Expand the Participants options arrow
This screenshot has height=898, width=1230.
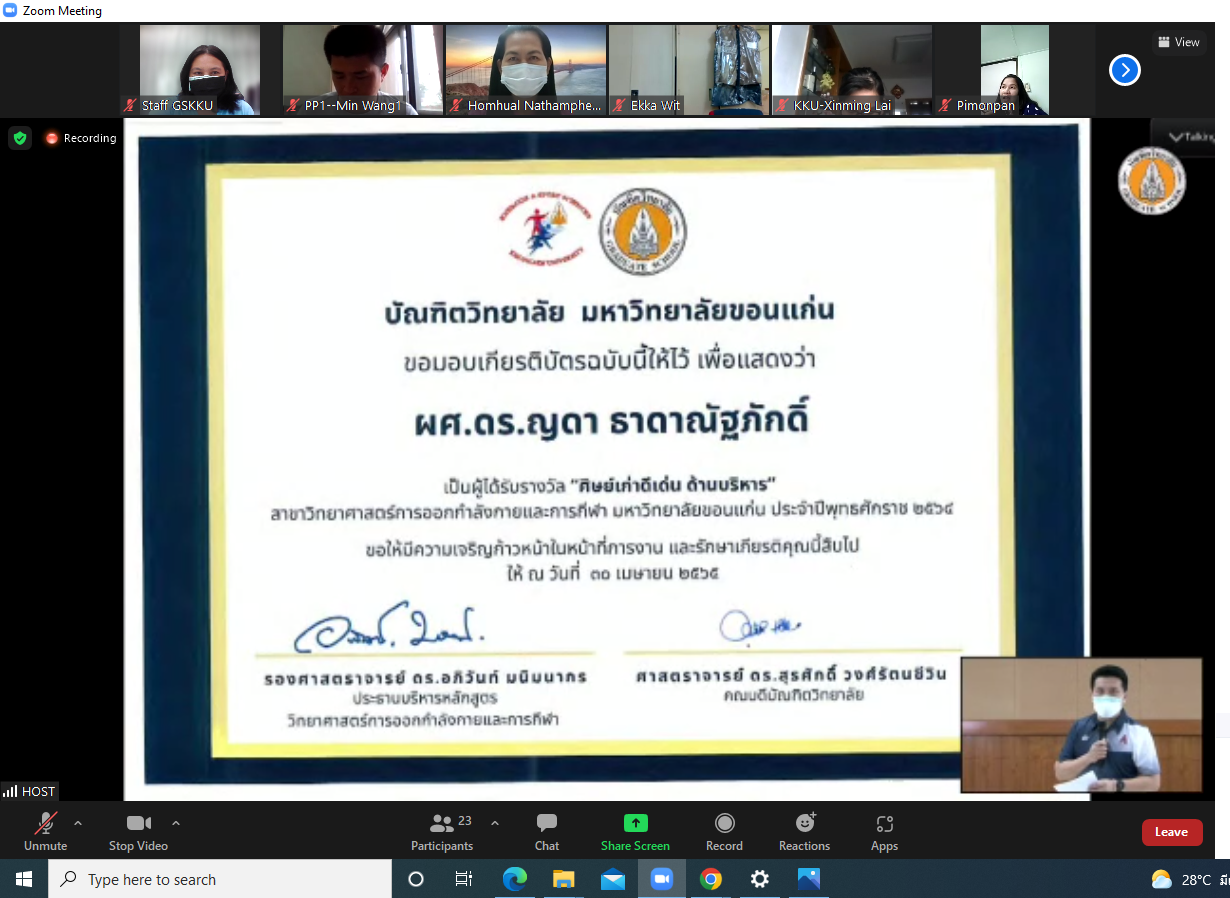tap(495, 823)
